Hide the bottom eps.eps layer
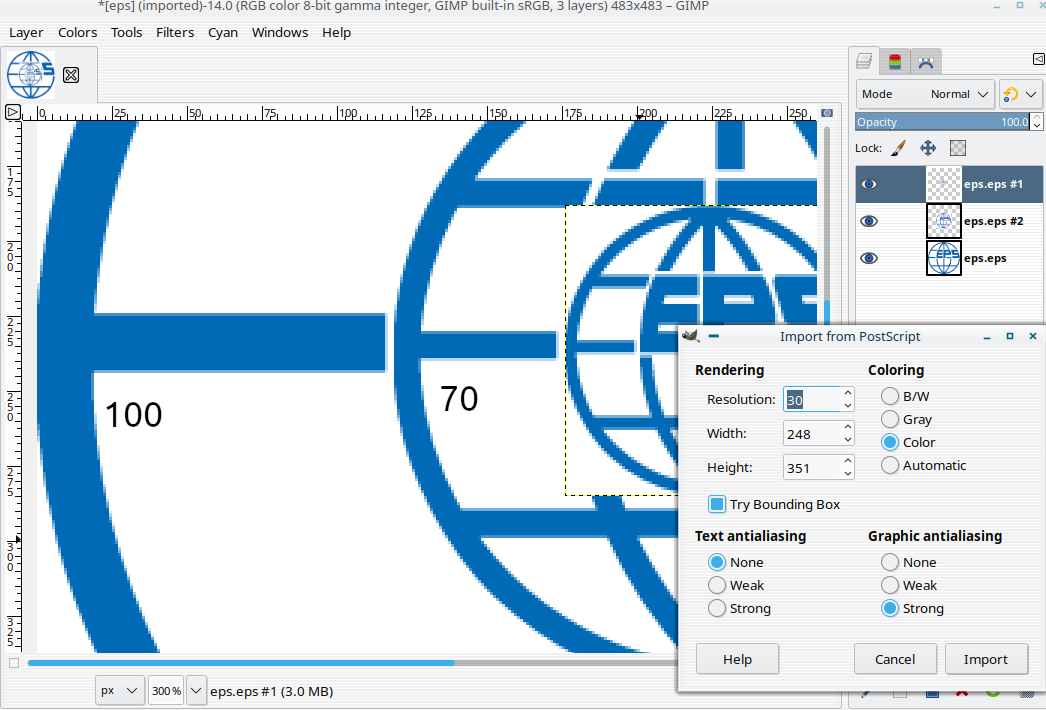 tap(869, 258)
